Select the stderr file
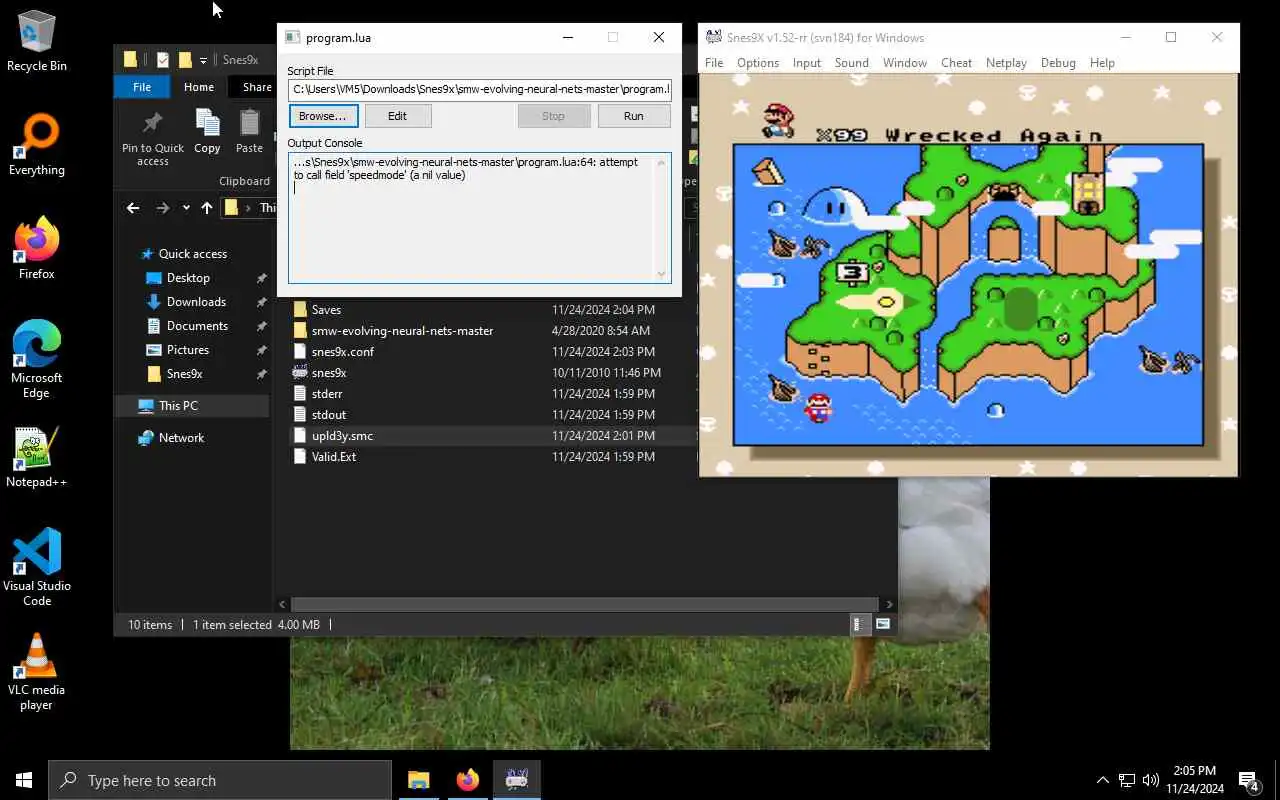Image resolution: width=1280 pixels, height=800 pixels. [x=327, y=394]
